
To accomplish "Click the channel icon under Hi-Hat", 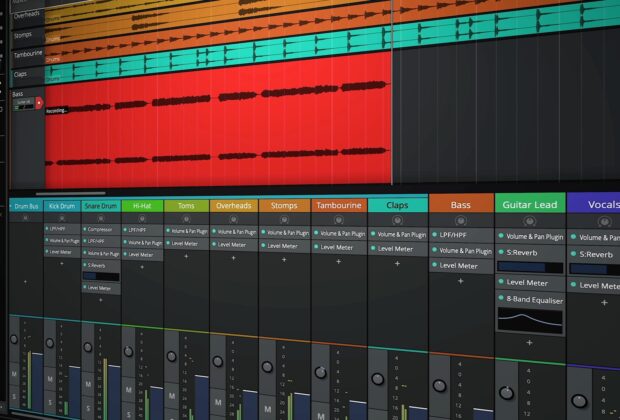I will point(142,219).
